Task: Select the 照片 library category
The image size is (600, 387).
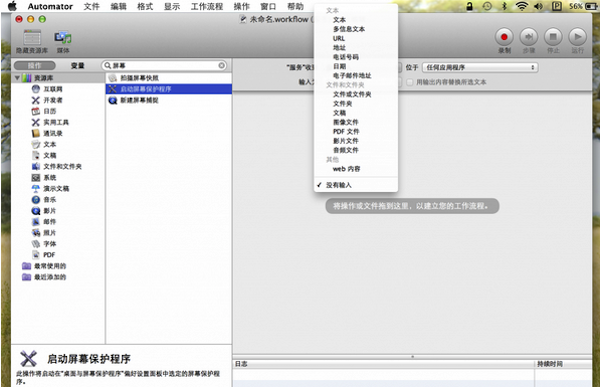Action: pyautogui.click(x=49, y=233)
